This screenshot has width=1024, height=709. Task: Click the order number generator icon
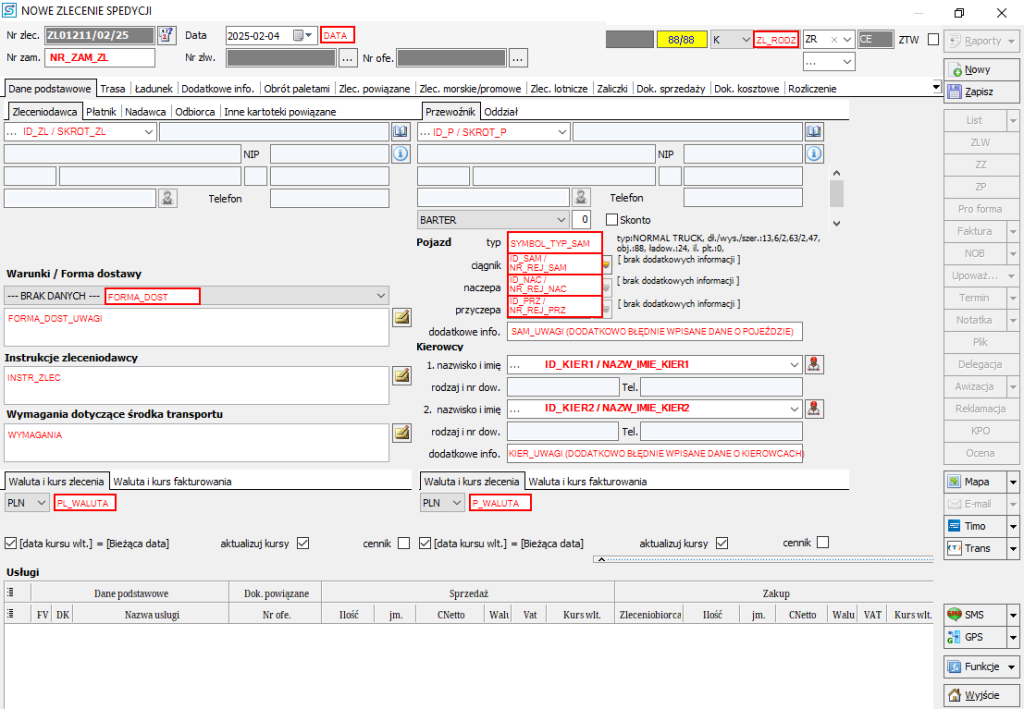167,36
